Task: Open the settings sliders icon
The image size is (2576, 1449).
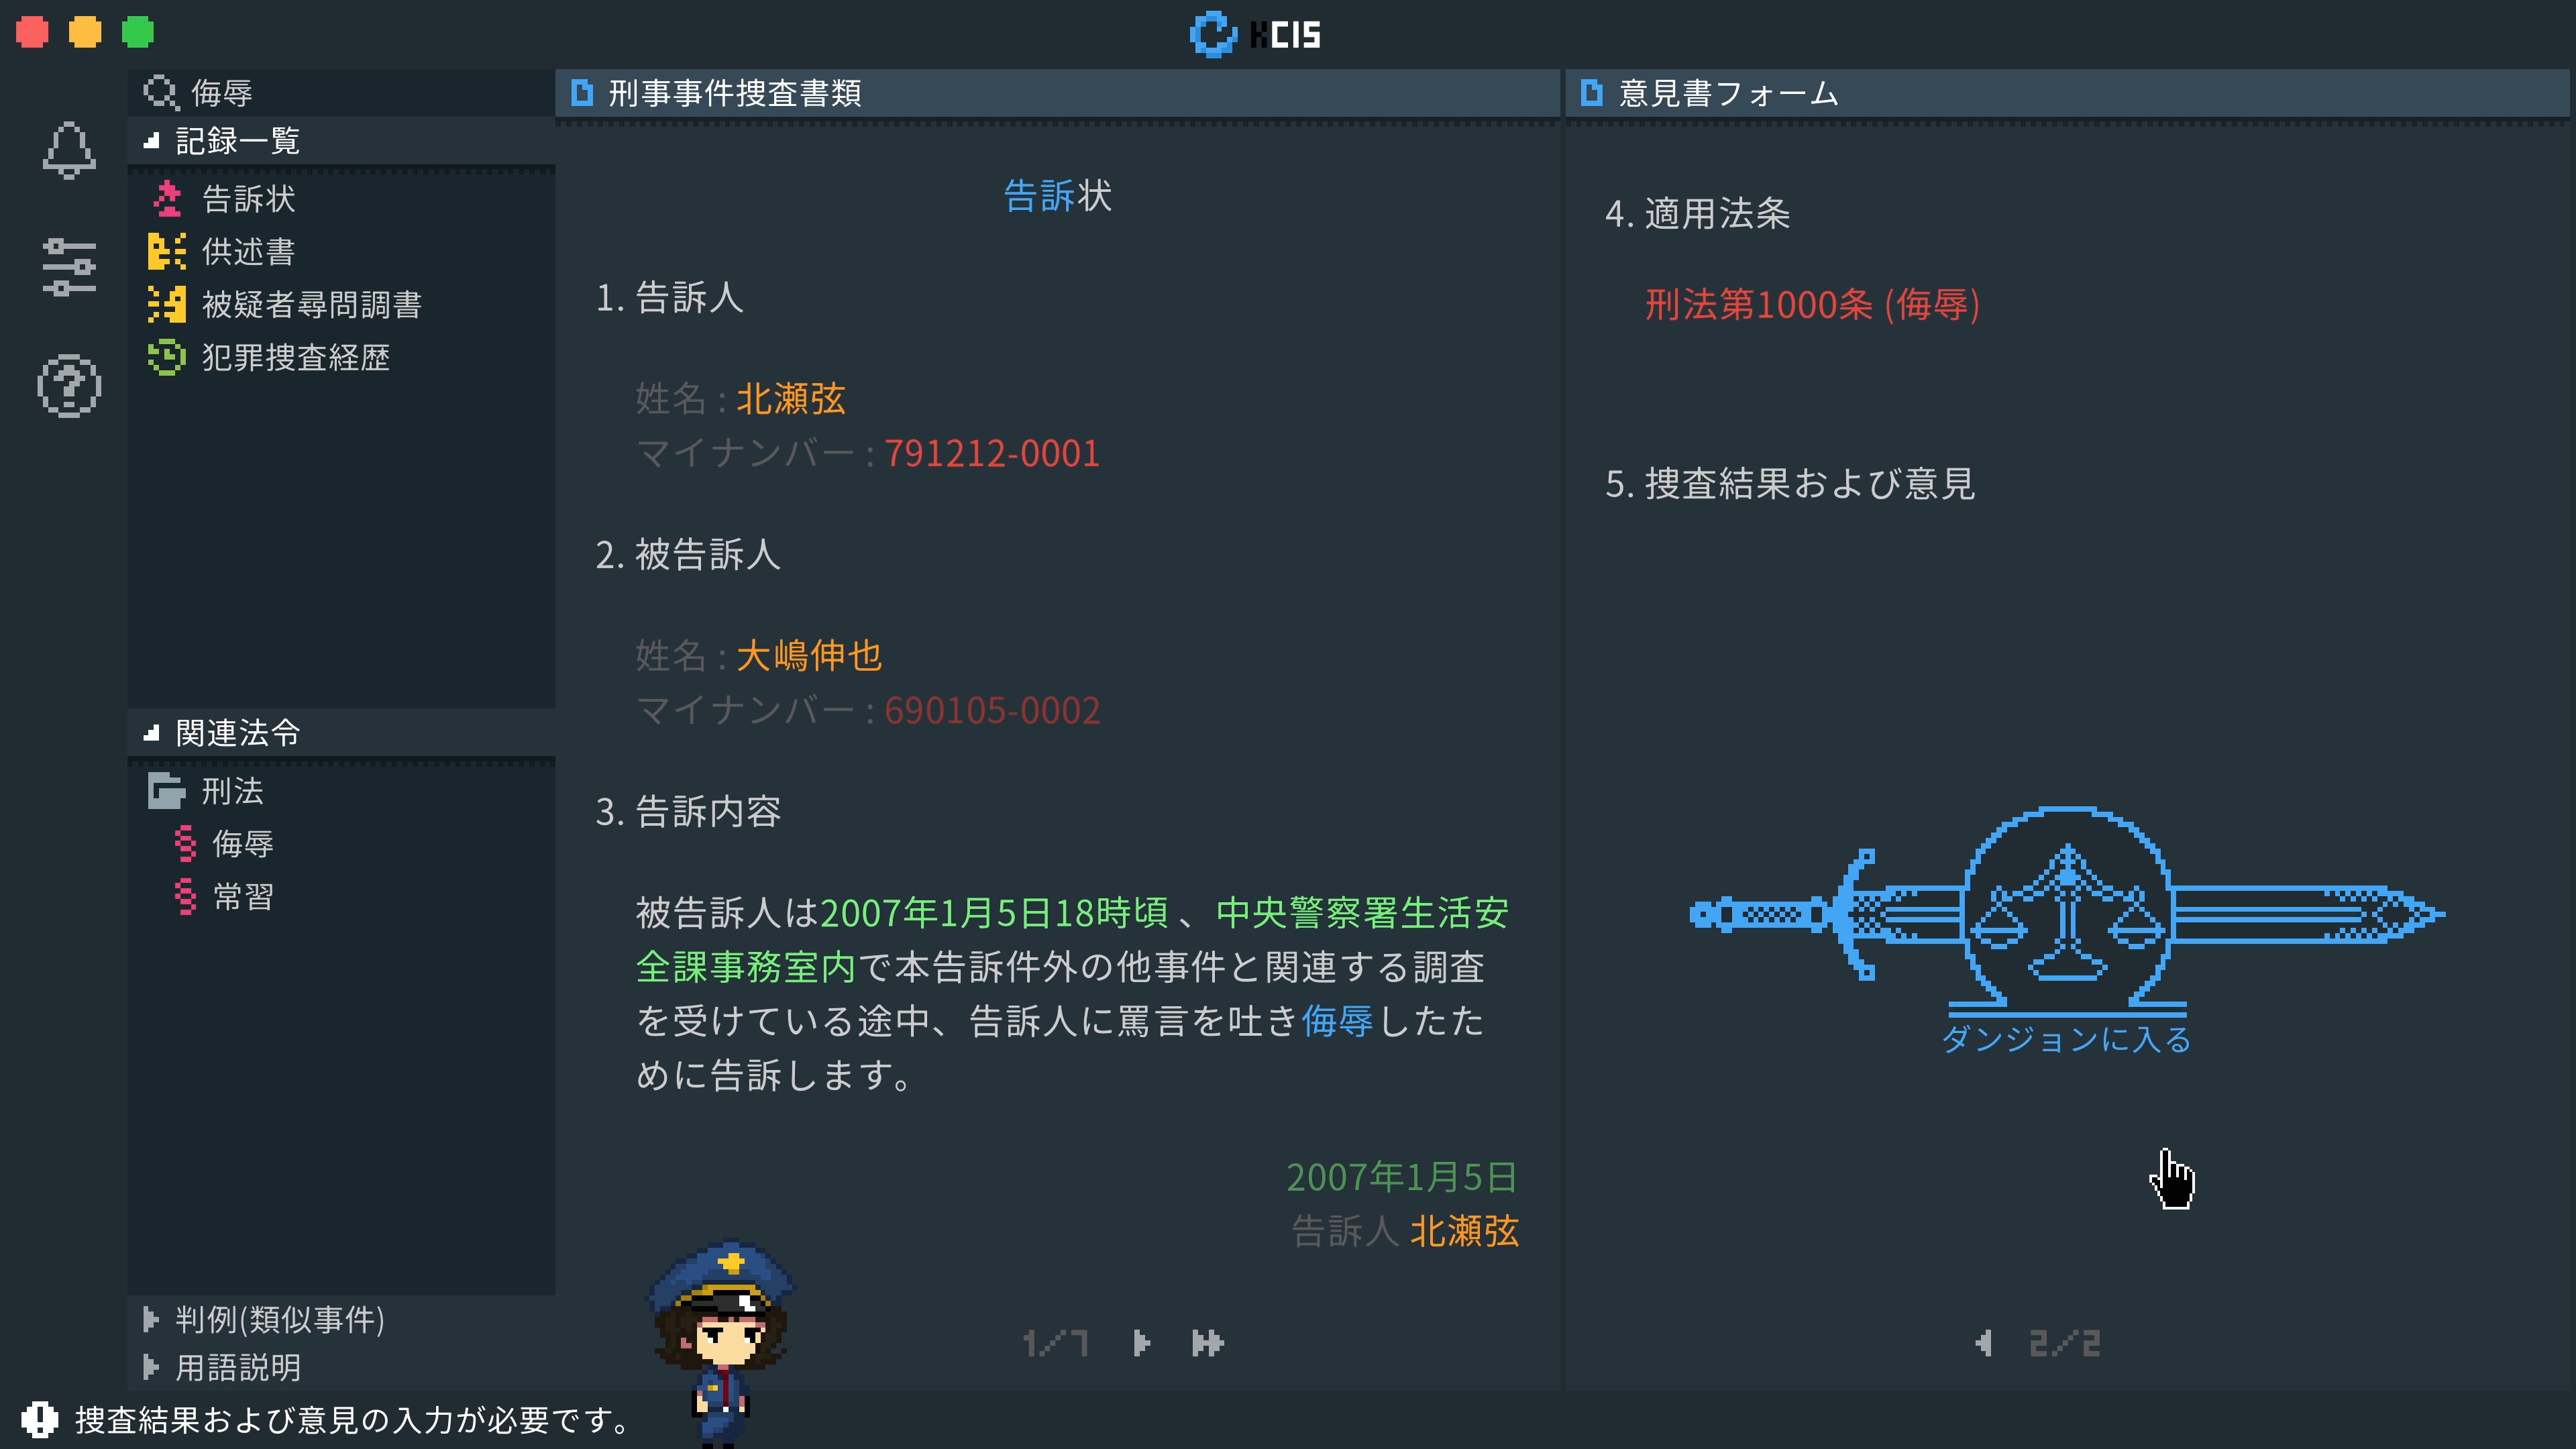Action: coord(69,267)
